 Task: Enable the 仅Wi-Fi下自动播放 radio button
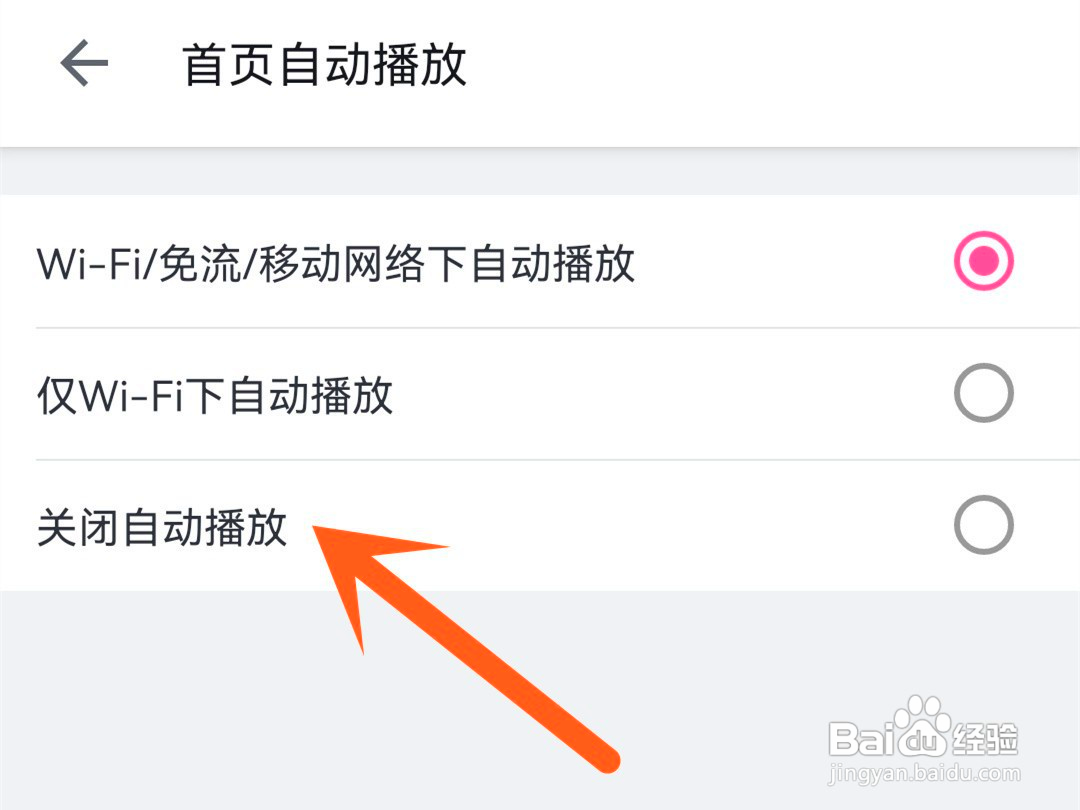click(983, 393)
